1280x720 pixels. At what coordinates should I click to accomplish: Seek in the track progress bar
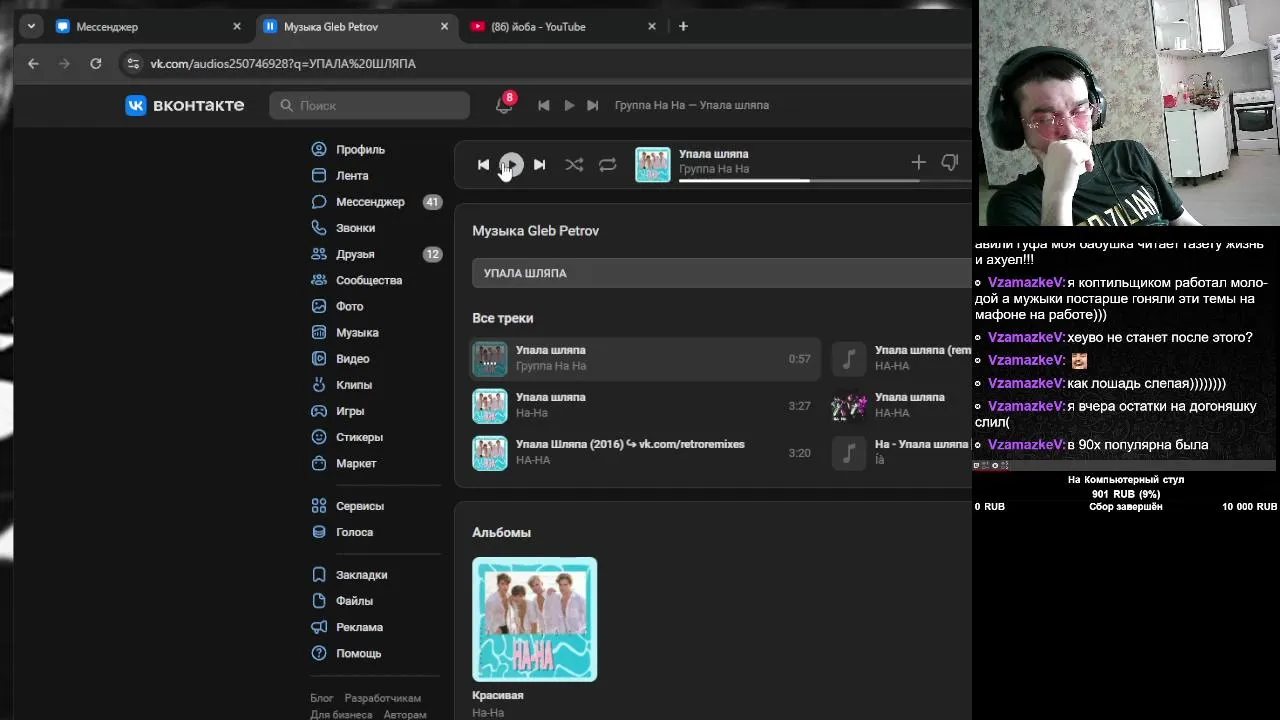798,181
